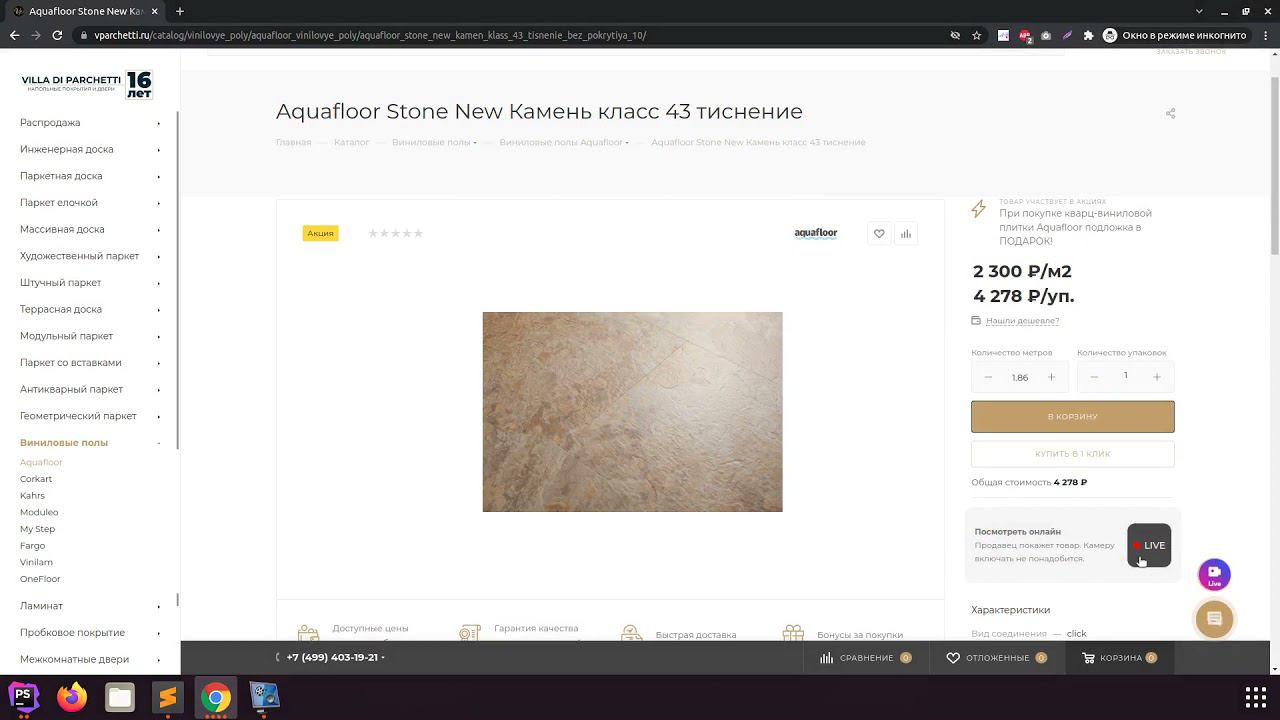The image size is (1280, 720).
Task: Decrease the packages quantity
Action: (1094, 377)
